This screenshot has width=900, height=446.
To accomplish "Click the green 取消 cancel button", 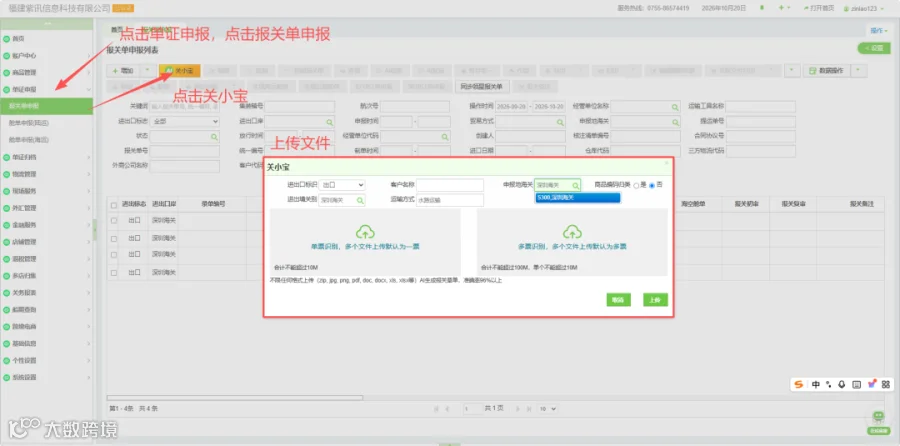I will 618,300.
